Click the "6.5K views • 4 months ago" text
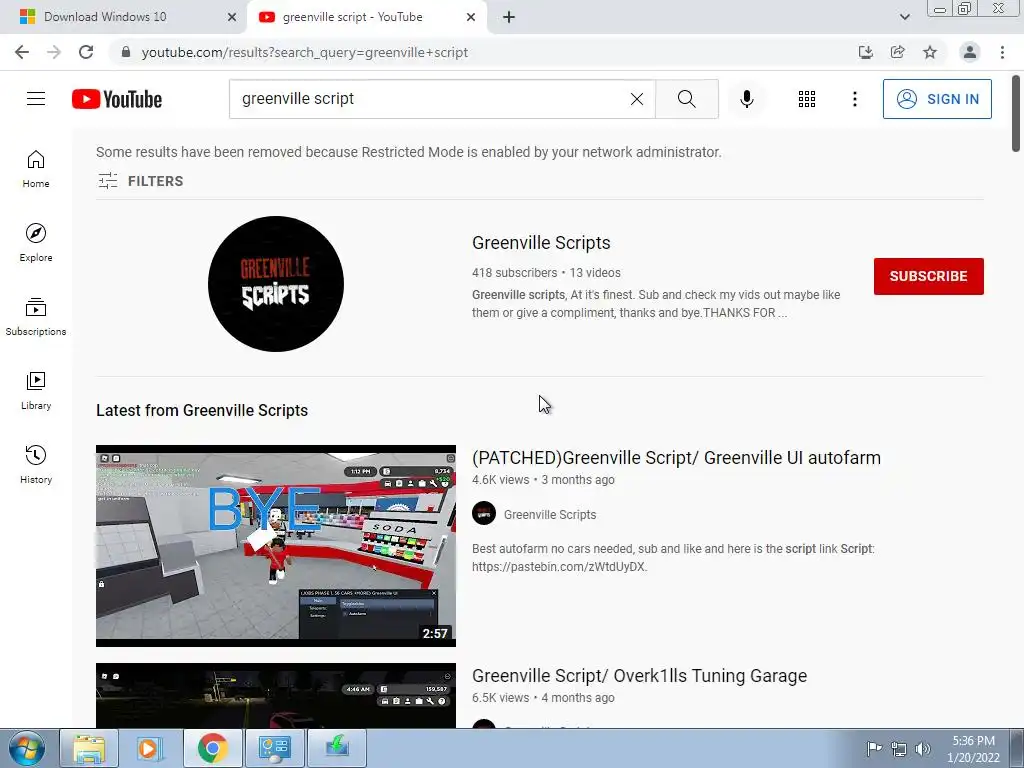 543,698
